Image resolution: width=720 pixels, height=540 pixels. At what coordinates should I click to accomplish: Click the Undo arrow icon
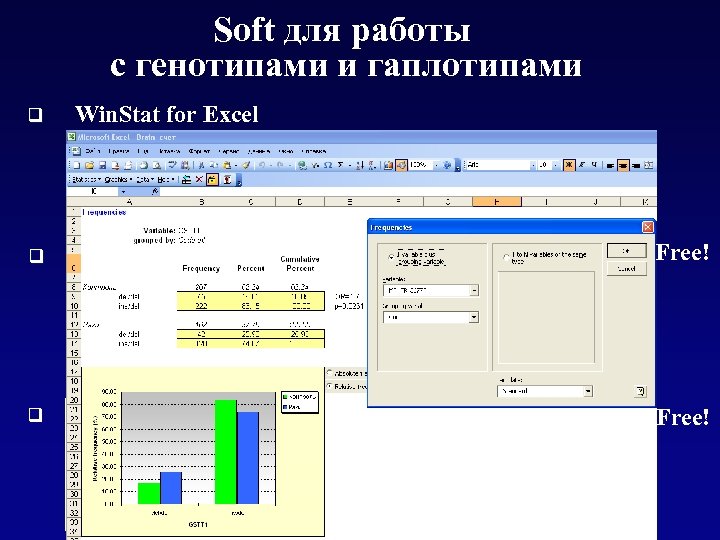pos(262,165)
